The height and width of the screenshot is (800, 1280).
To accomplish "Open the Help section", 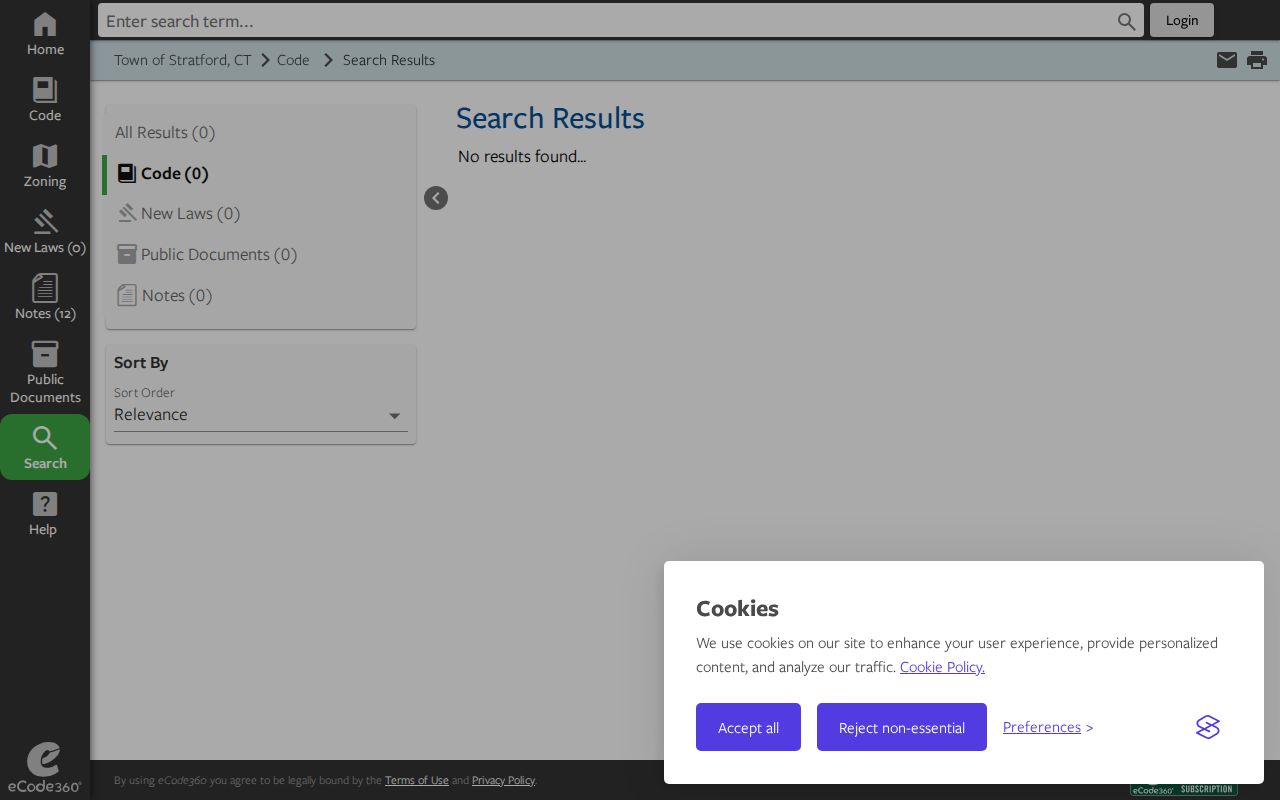I will pos(45,514).
